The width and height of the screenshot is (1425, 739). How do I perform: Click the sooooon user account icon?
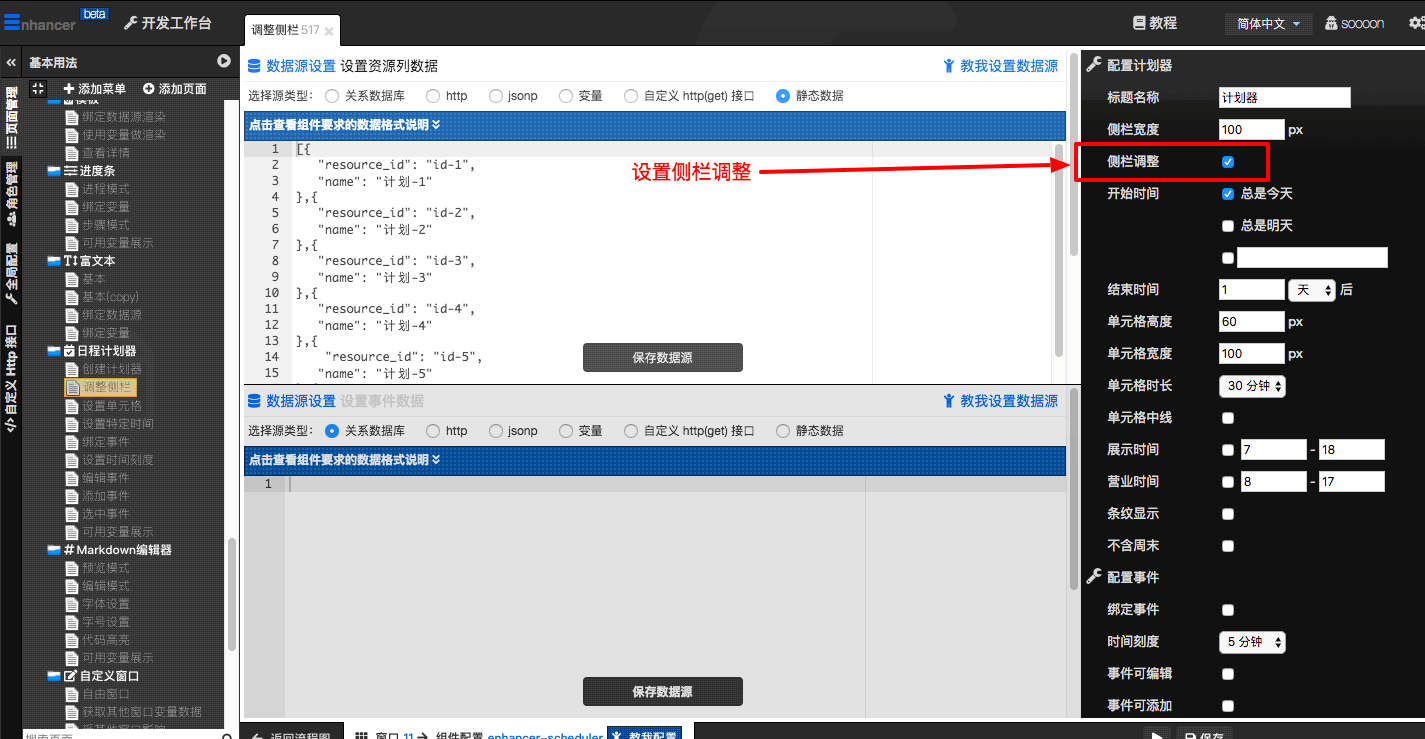tap(1331, 23)
